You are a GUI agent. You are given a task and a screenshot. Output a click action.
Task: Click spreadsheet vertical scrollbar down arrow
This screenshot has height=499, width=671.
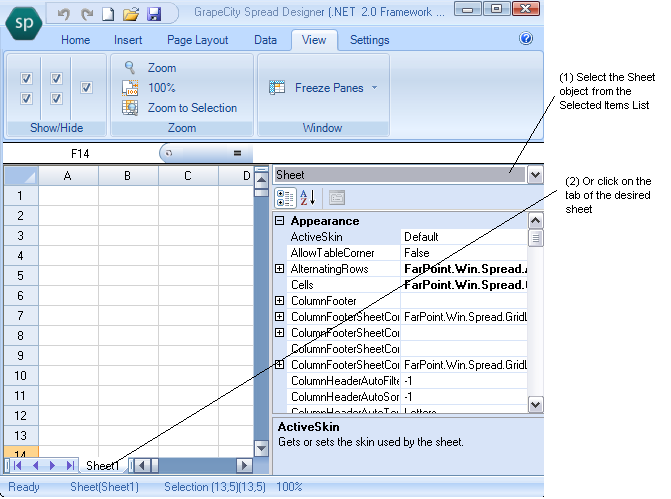[261, 449]
